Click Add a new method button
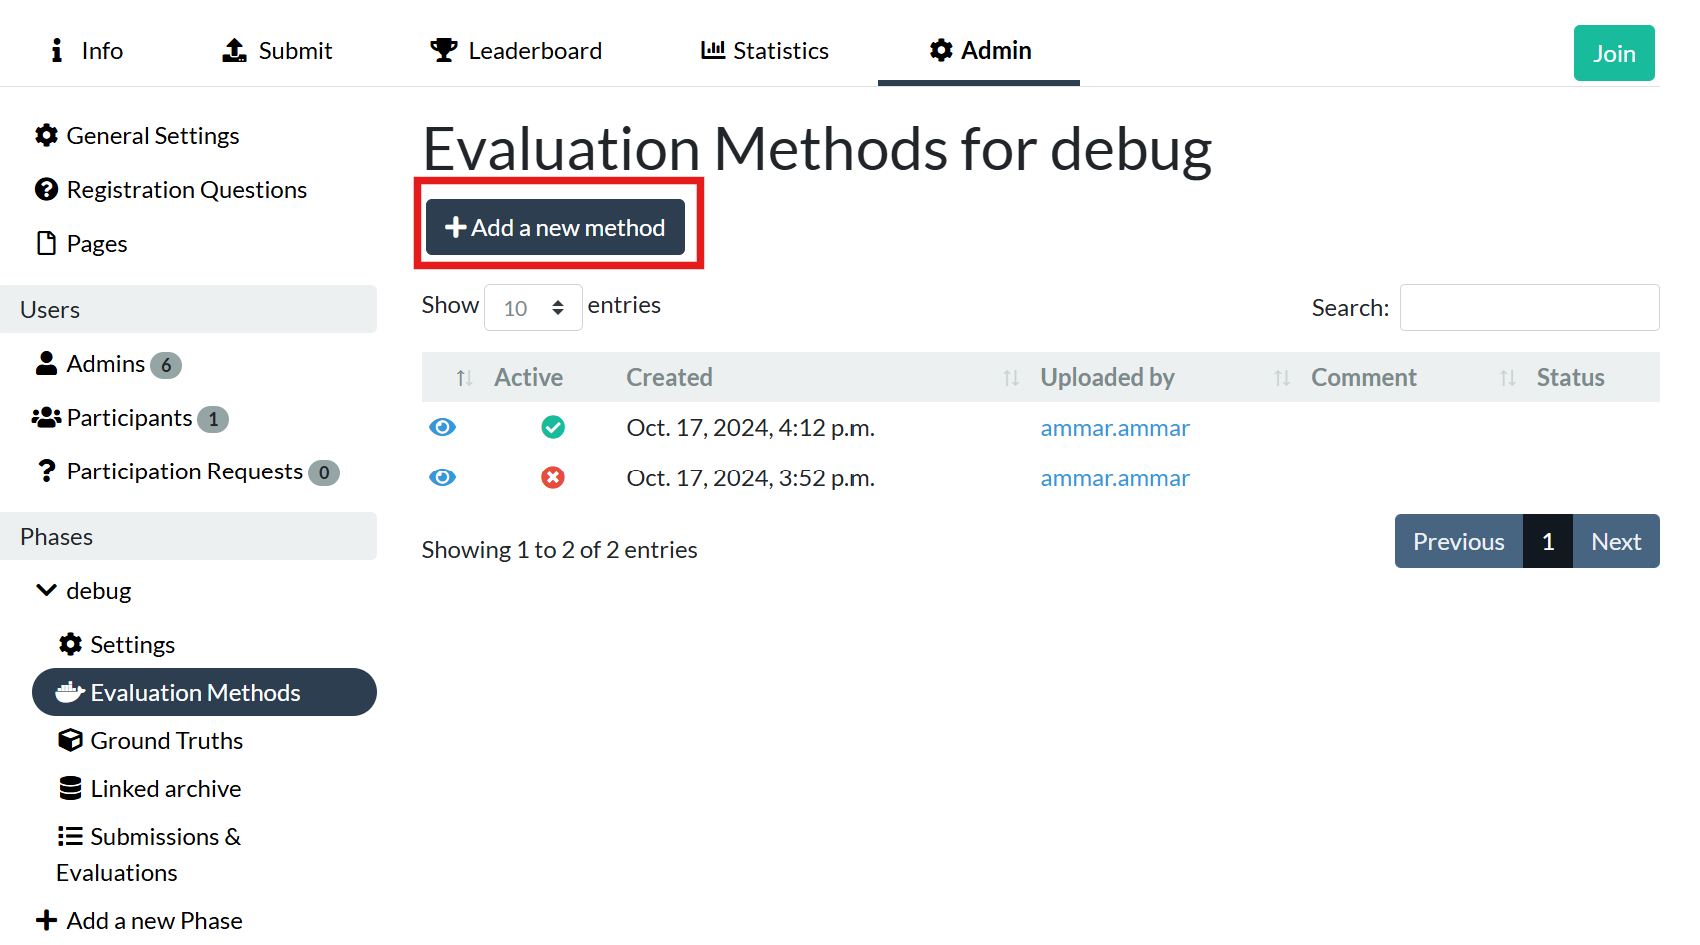 555,227
